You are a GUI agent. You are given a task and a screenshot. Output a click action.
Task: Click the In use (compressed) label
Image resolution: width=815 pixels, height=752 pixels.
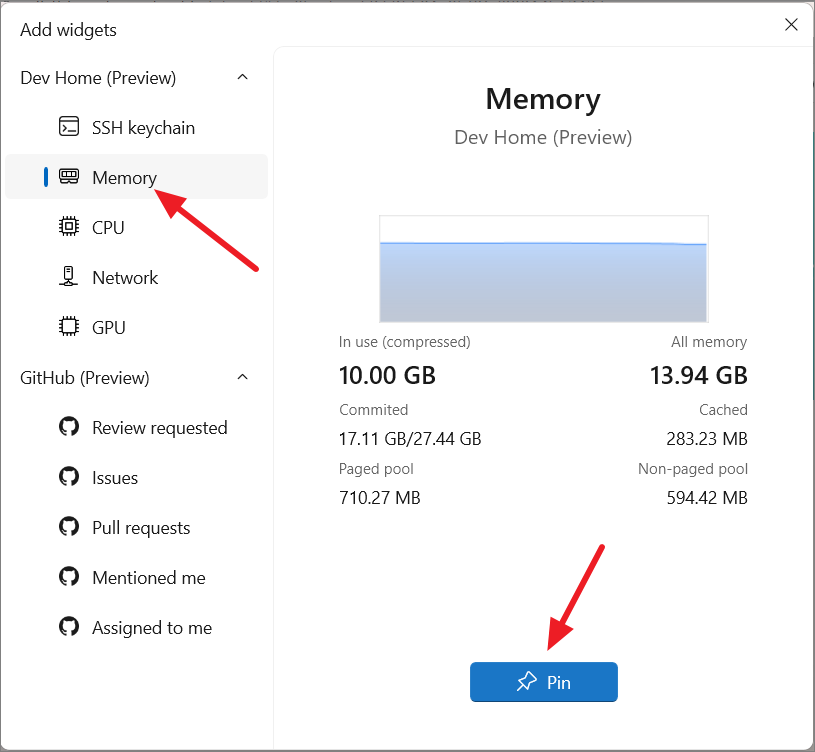tap(404, 342)
